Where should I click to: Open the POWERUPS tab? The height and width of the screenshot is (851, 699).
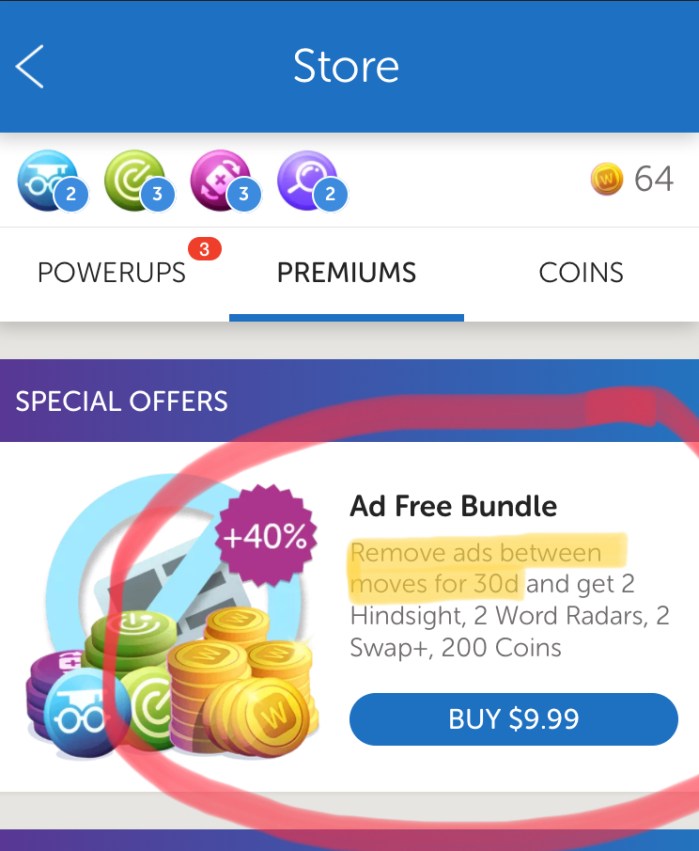coord(112,272)
